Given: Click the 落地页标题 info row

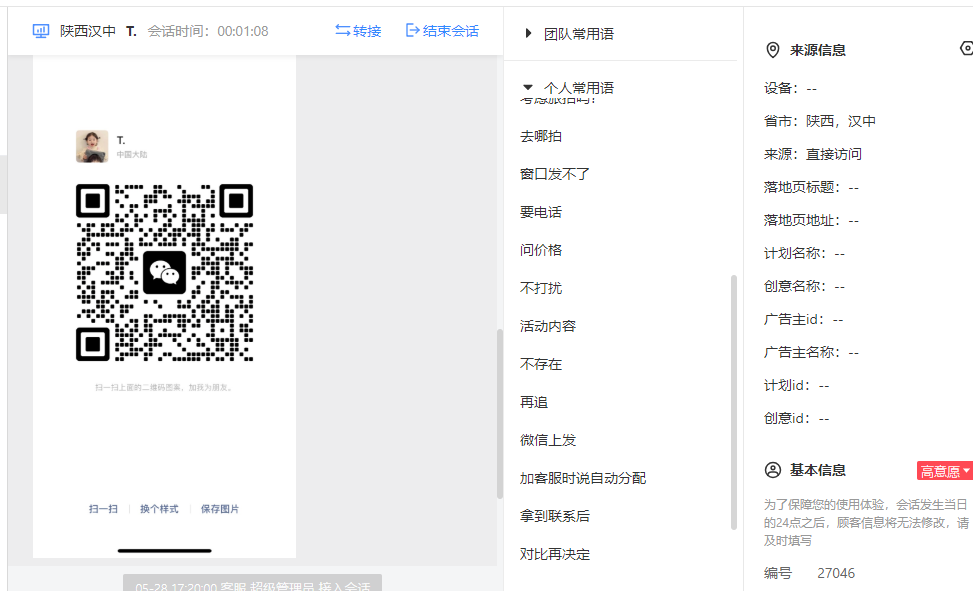Looking at the screenshot, I should click(812, 187).
